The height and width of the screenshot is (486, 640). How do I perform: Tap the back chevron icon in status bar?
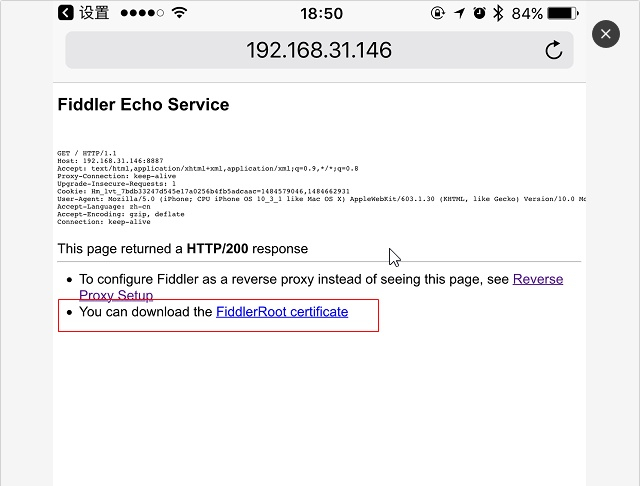[65, 14]
